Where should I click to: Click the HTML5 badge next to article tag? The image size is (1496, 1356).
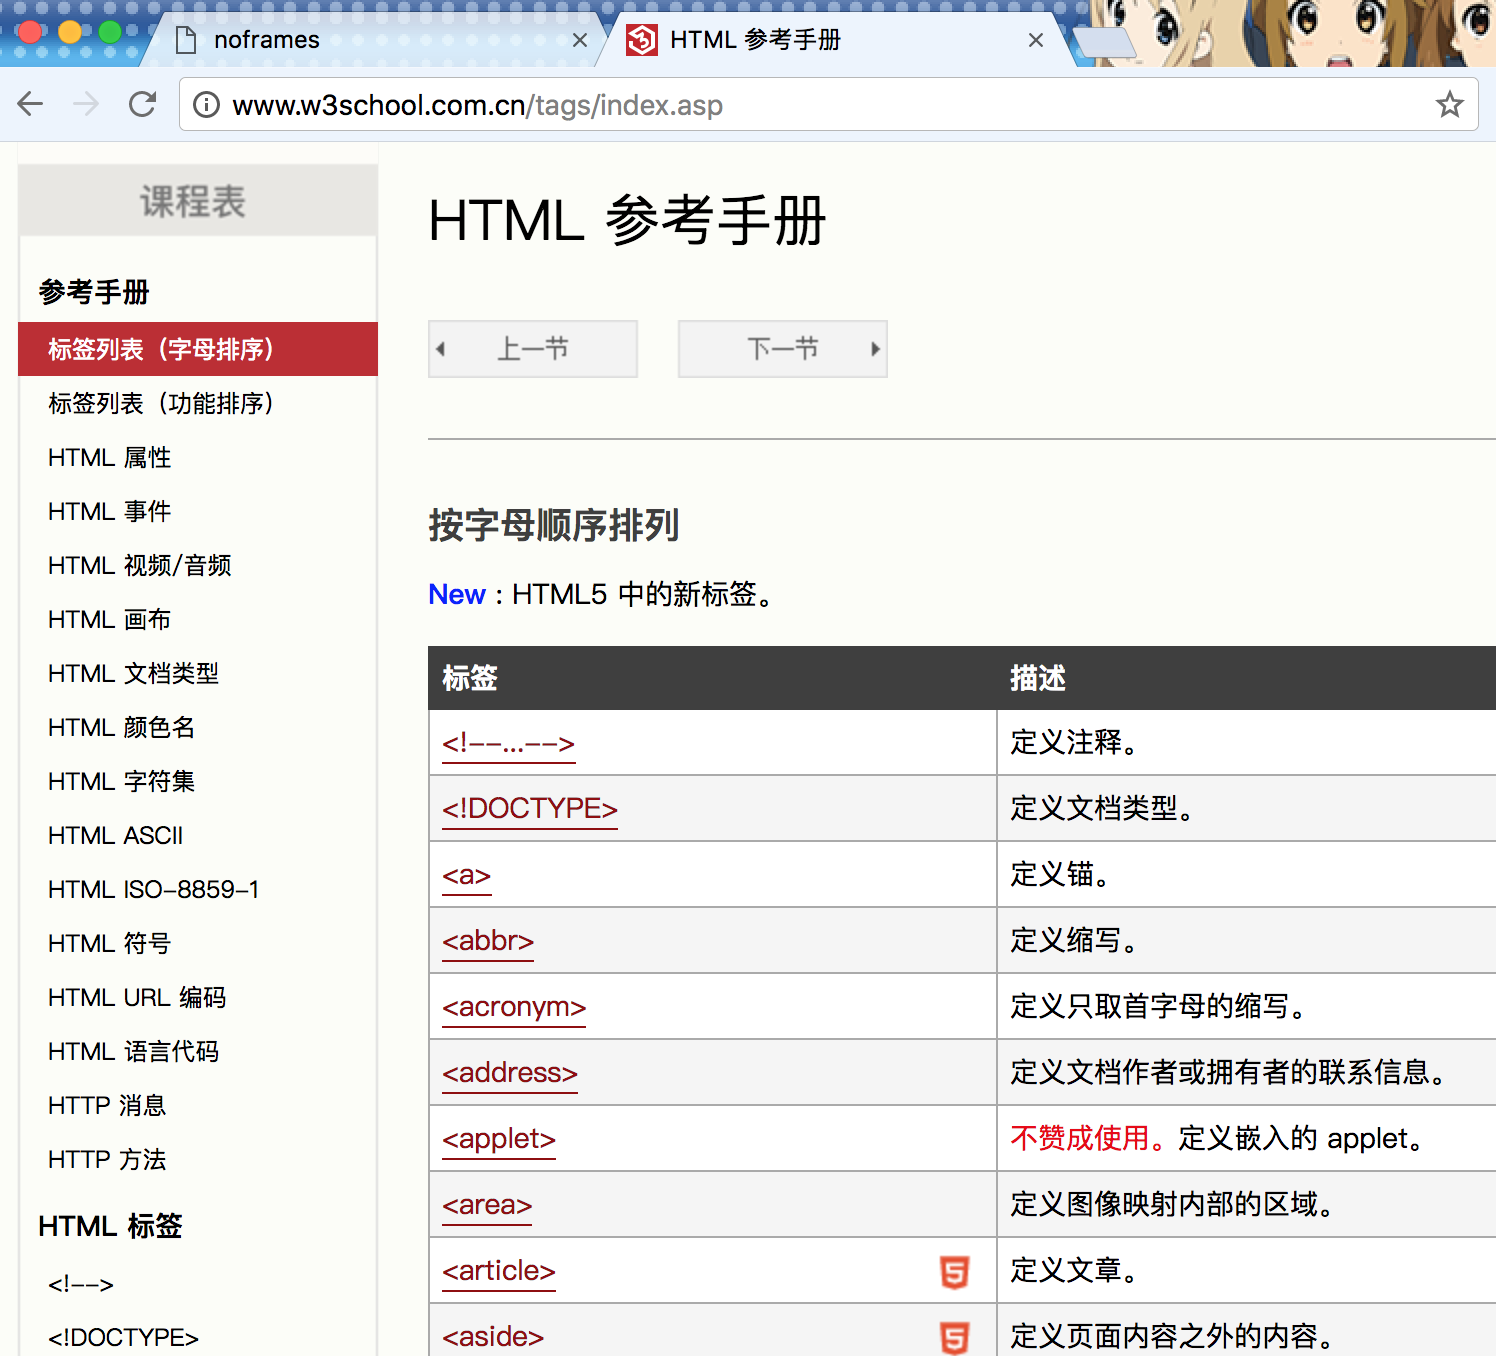955,1272
